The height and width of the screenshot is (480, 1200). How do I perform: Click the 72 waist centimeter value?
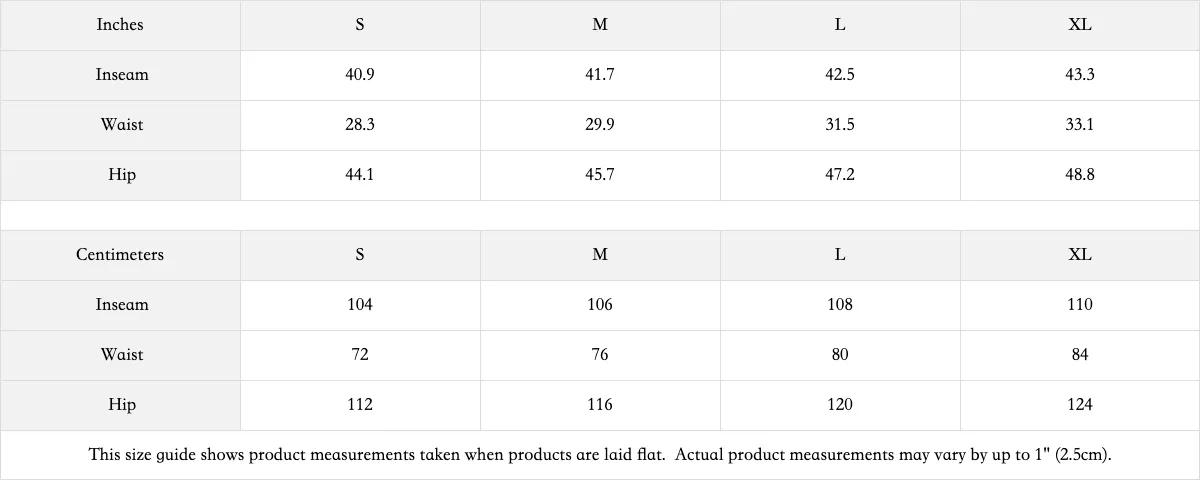360,355
